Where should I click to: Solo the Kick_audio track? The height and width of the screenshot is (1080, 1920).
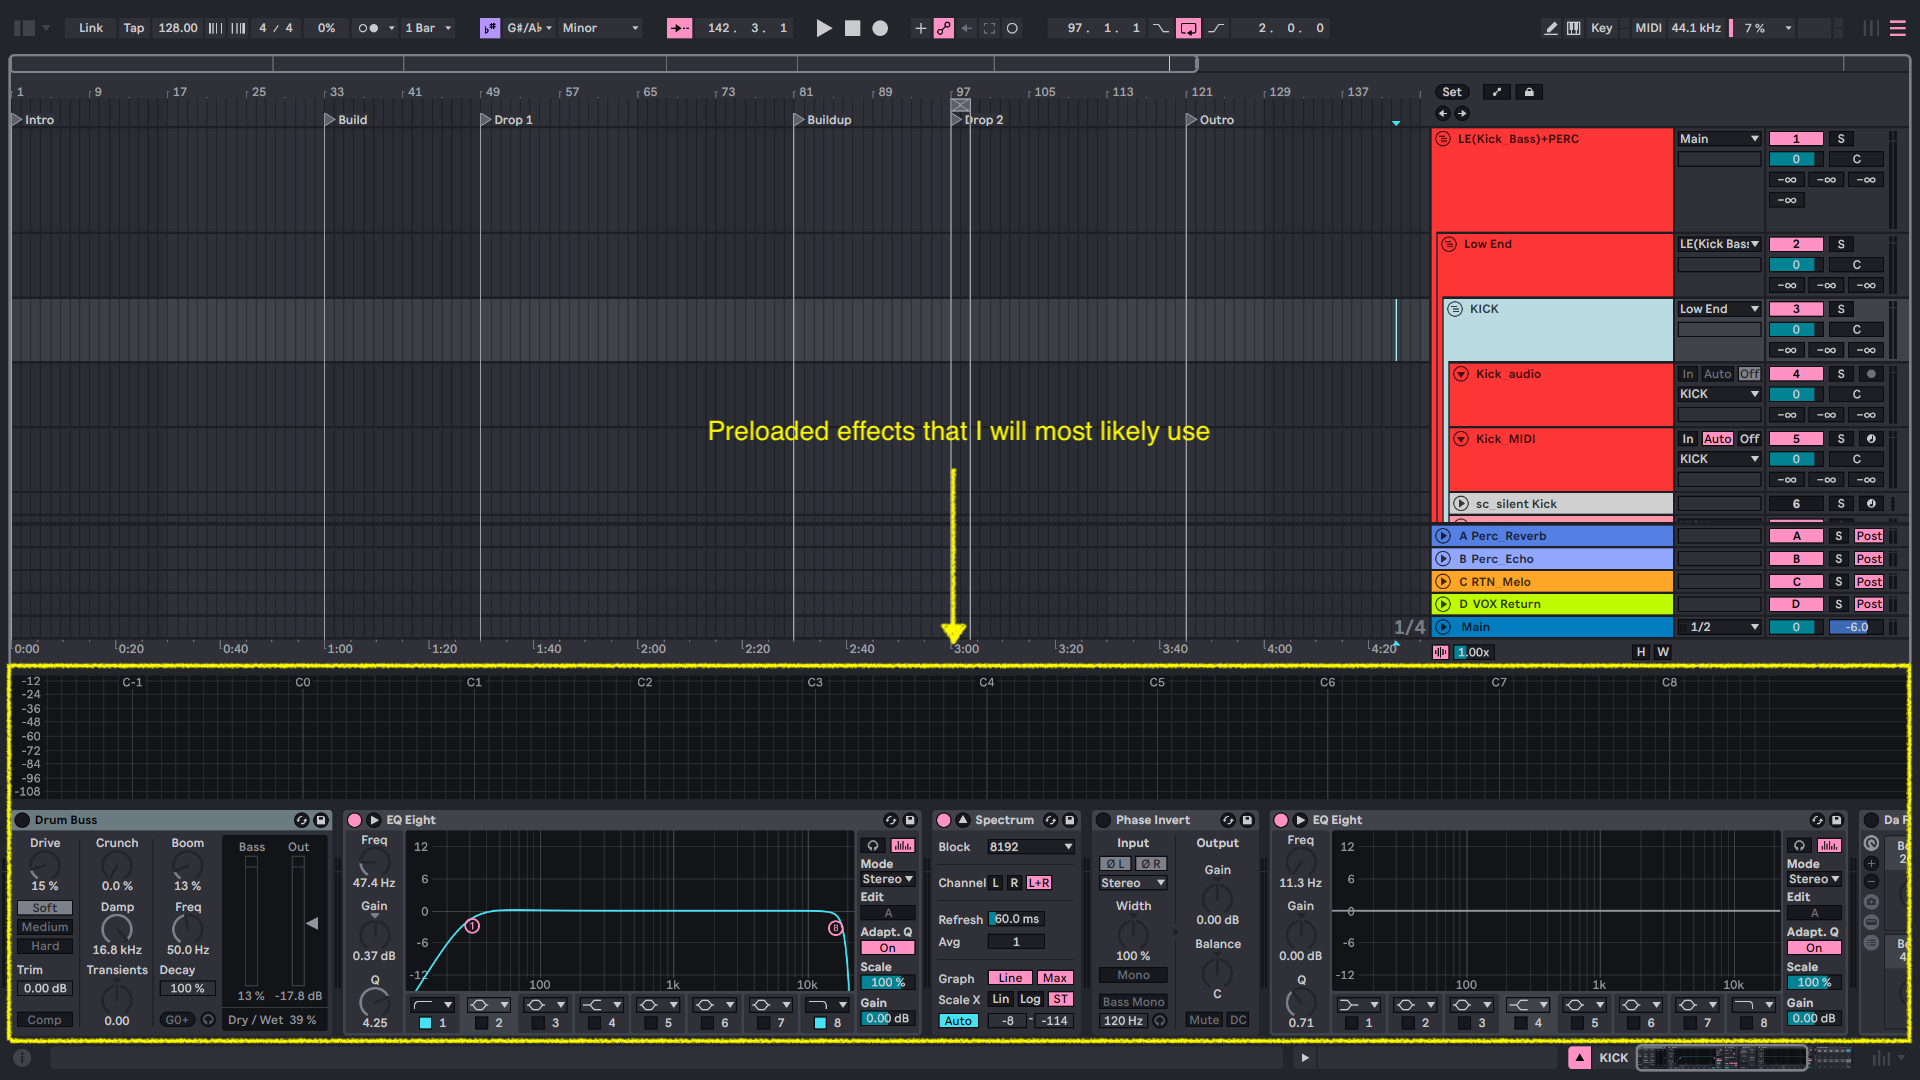pyautogui.click(x=1840, y=374)
